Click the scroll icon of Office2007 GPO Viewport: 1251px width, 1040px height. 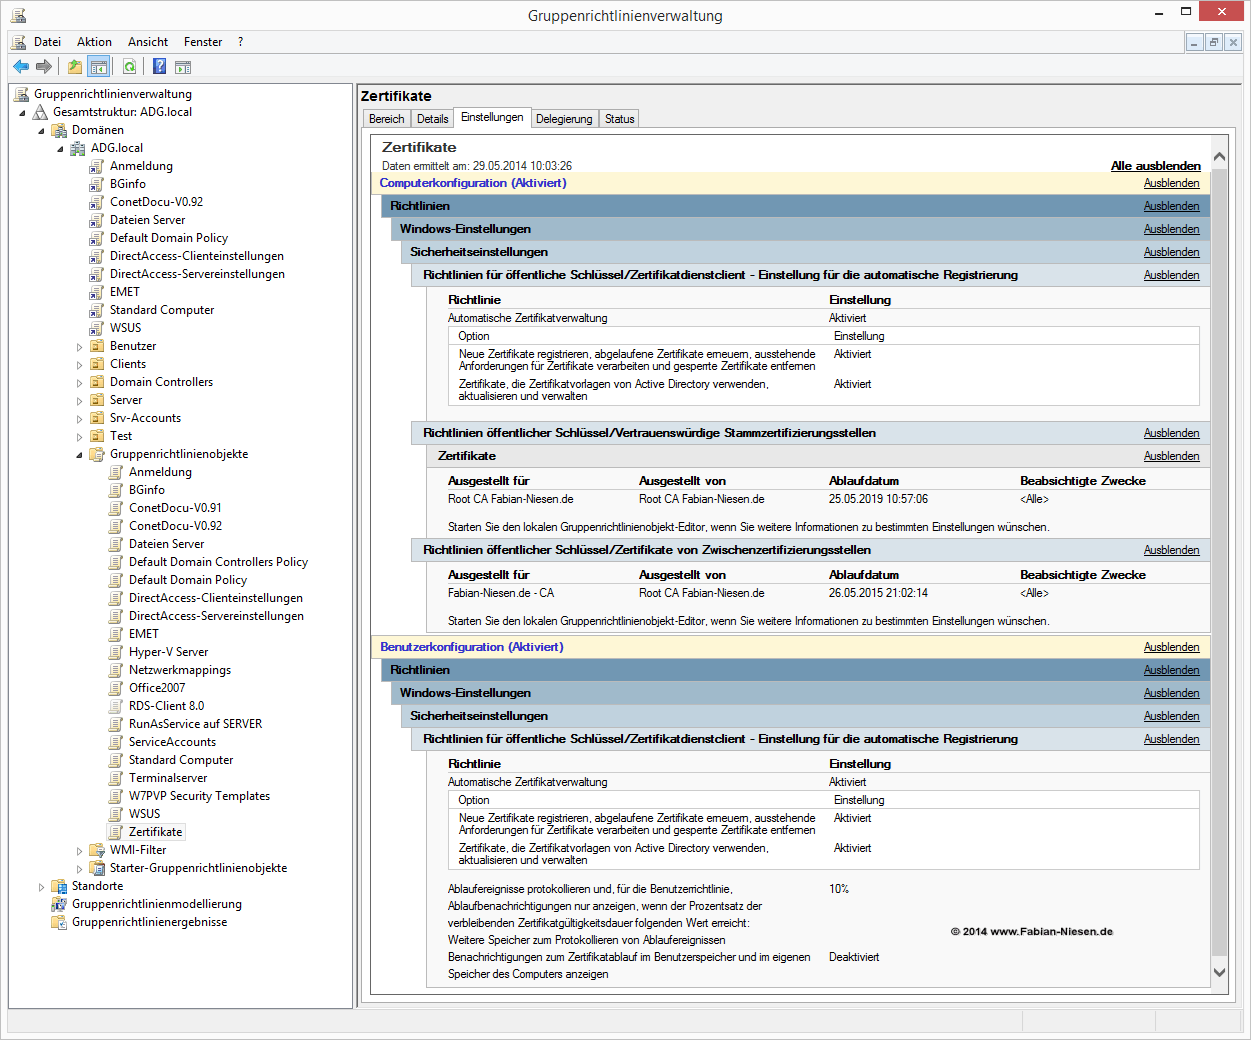pyautogui.click(x=116, y=688)
